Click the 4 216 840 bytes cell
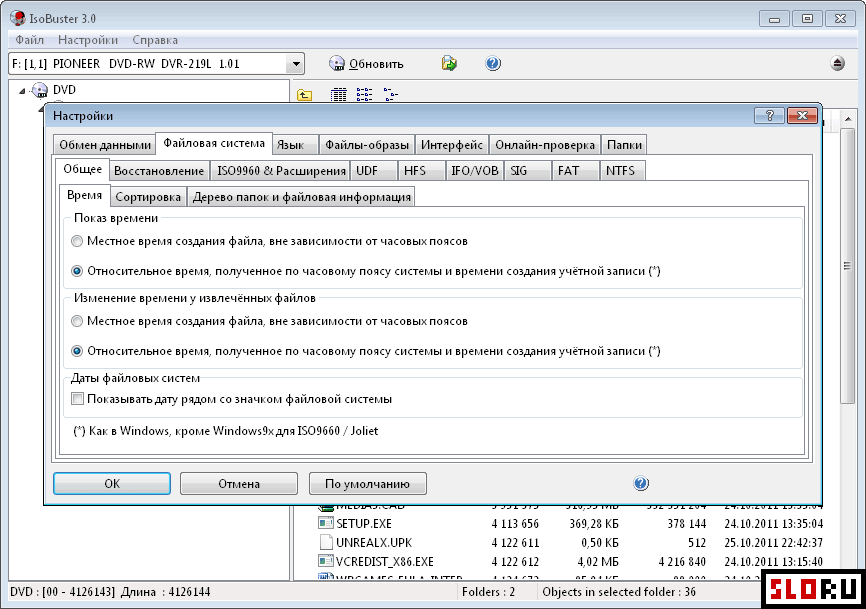The height and width of the screenshot is (609, 866). click(x=682, y=562)
